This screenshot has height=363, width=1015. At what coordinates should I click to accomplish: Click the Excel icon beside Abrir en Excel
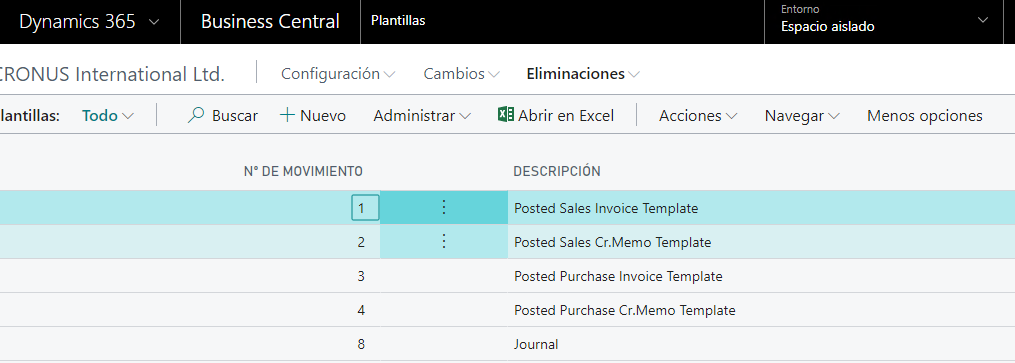(506, 115)
